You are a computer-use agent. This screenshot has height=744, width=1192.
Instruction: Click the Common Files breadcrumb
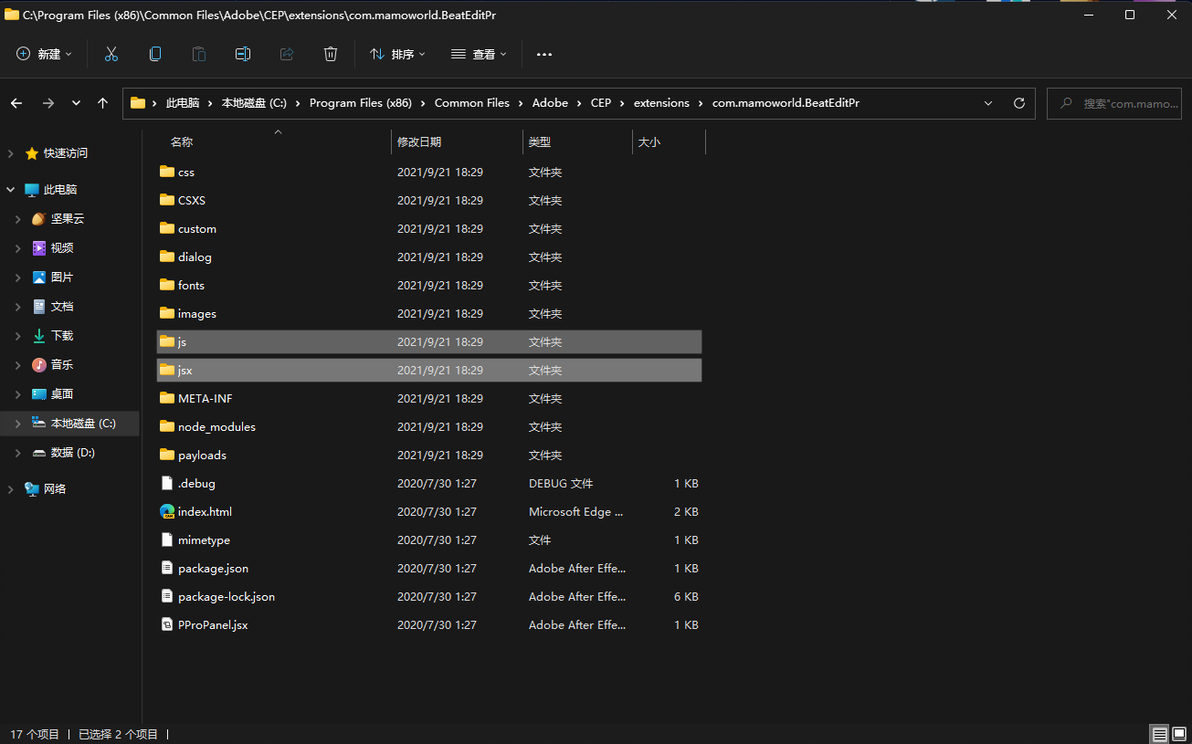pyautogui.click(x=472, y=103)
